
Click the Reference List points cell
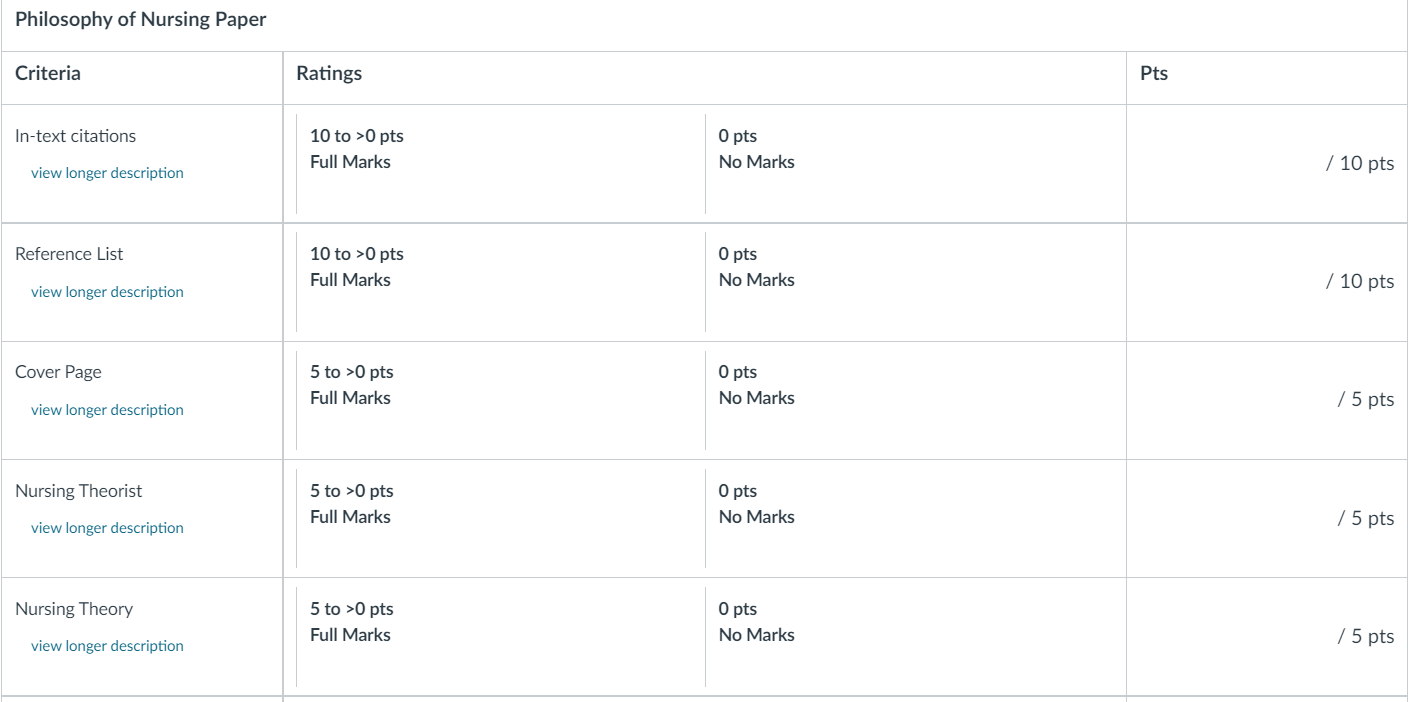(x=1267, y=282)
